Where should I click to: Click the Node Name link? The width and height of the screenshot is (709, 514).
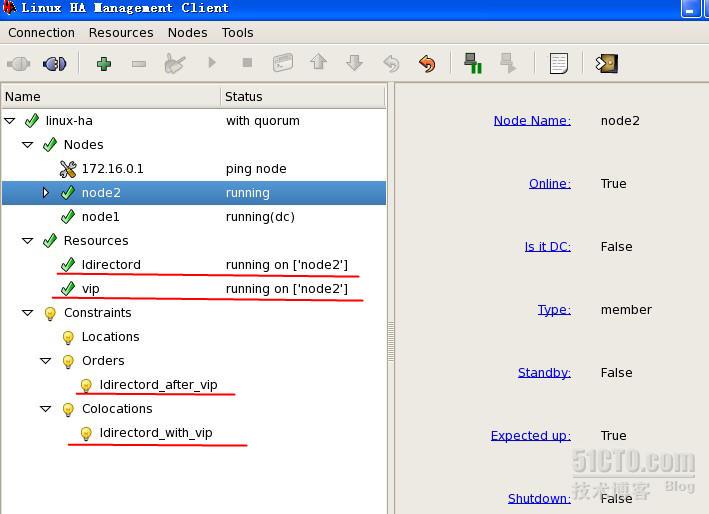pos(532,121)
